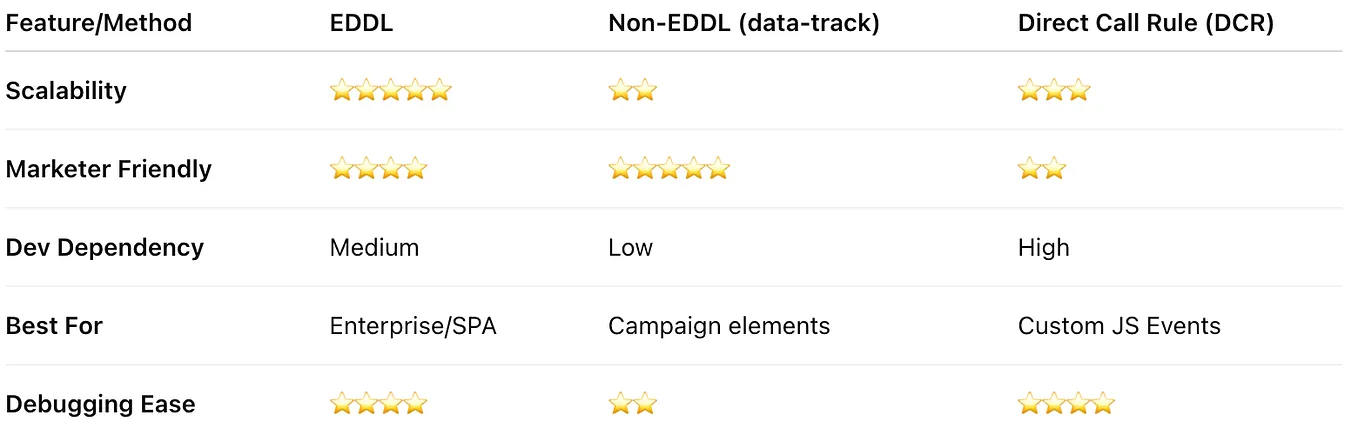Select the Feature/Method column header
This screenshot has height=447, width=1358.
(99, 23)
